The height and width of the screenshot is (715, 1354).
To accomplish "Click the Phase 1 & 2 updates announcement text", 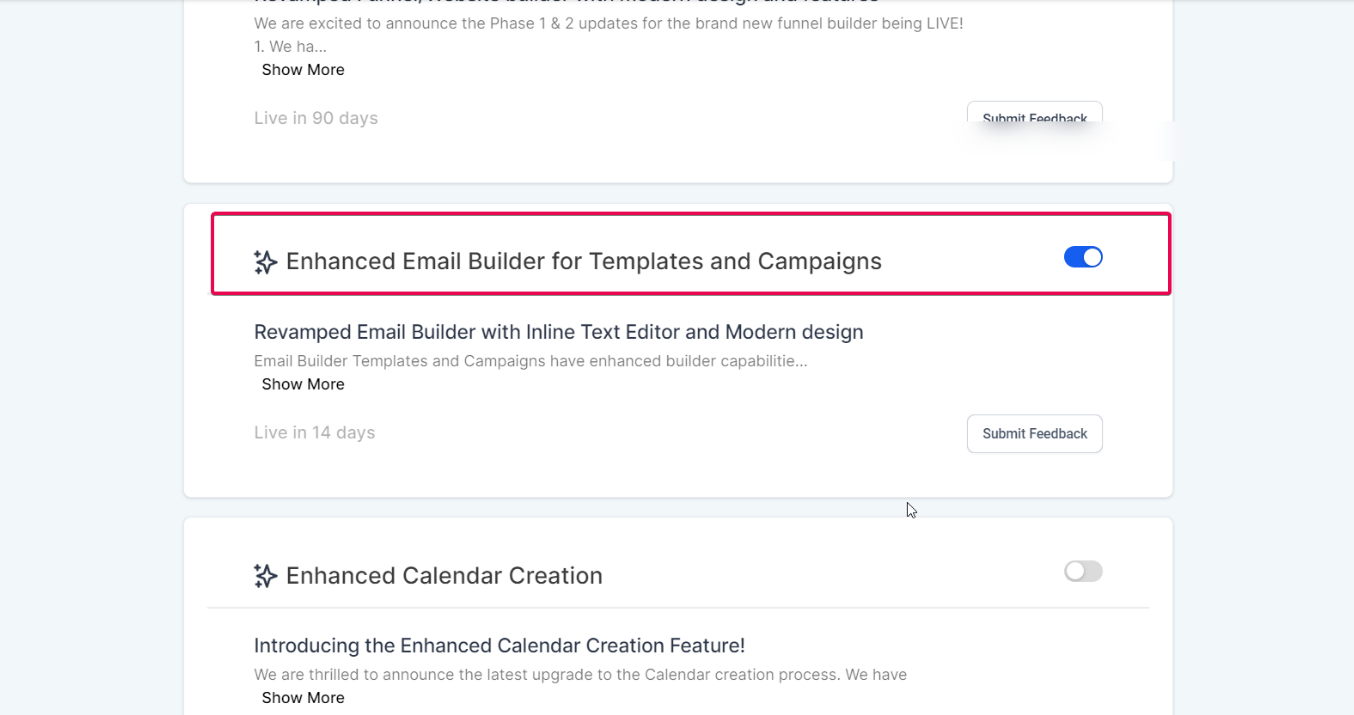I will (x=608, y=23).
